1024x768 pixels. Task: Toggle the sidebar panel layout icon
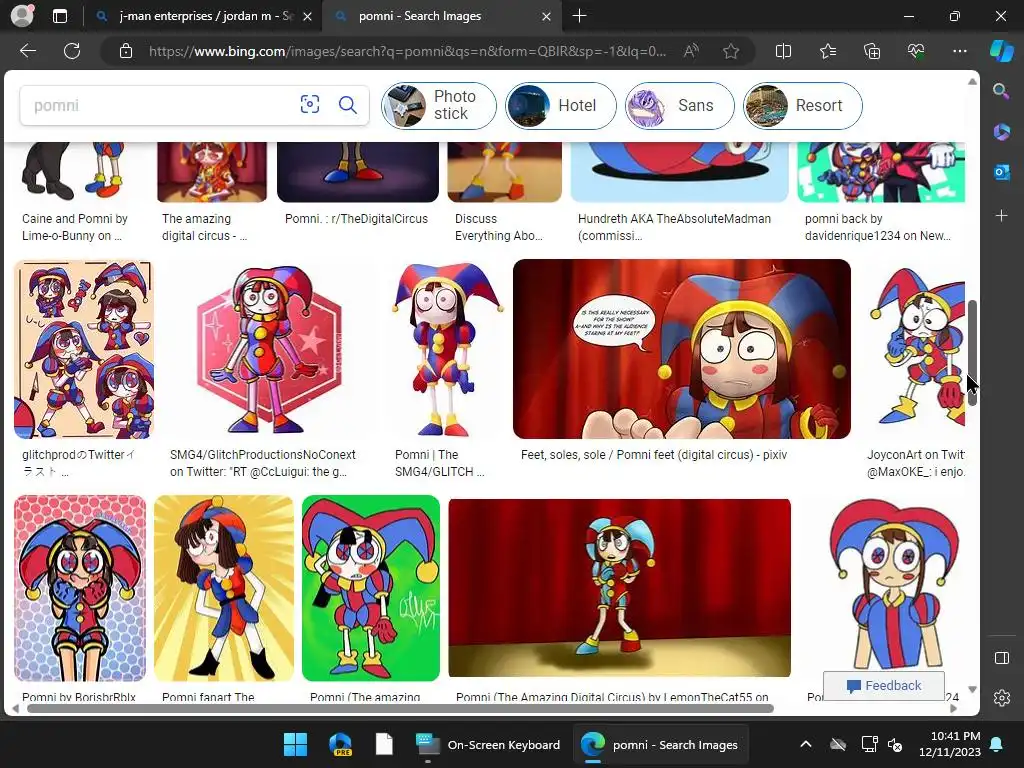(x=1002, y=658)
